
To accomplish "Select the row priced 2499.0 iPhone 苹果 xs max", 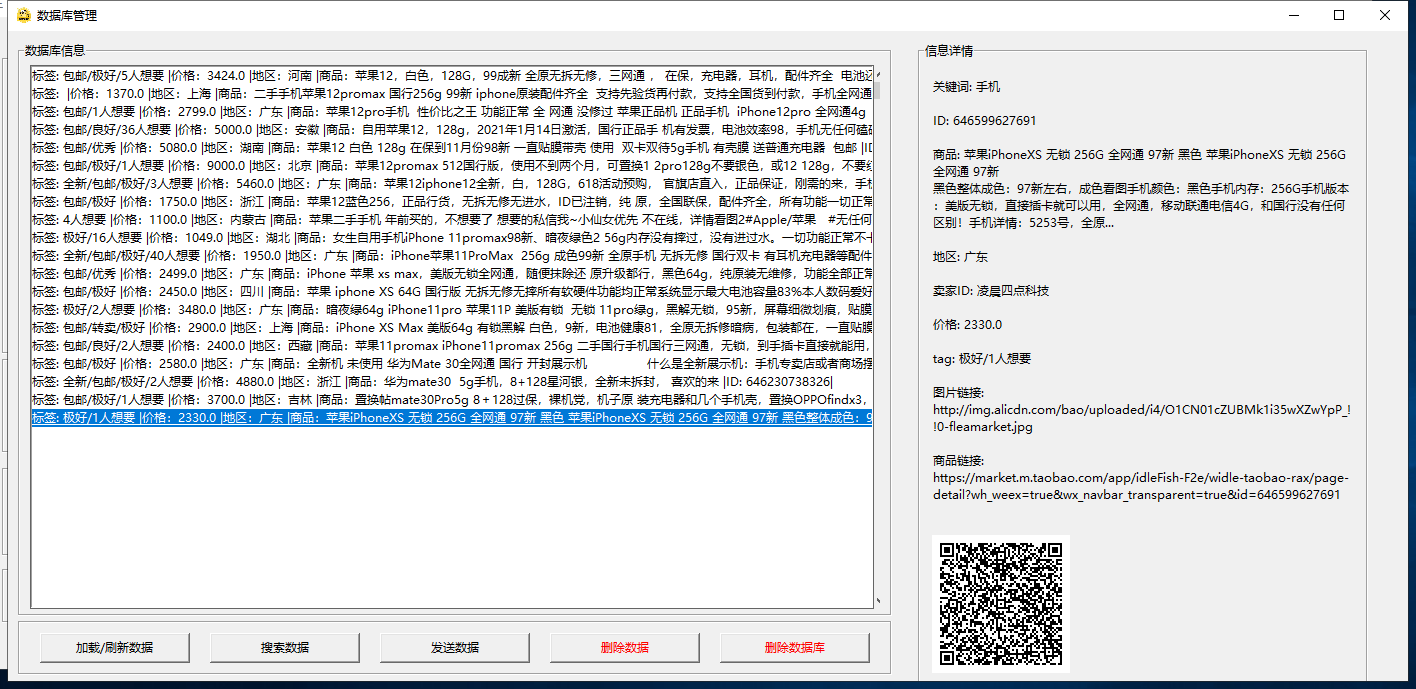I will tap(452, 273).
